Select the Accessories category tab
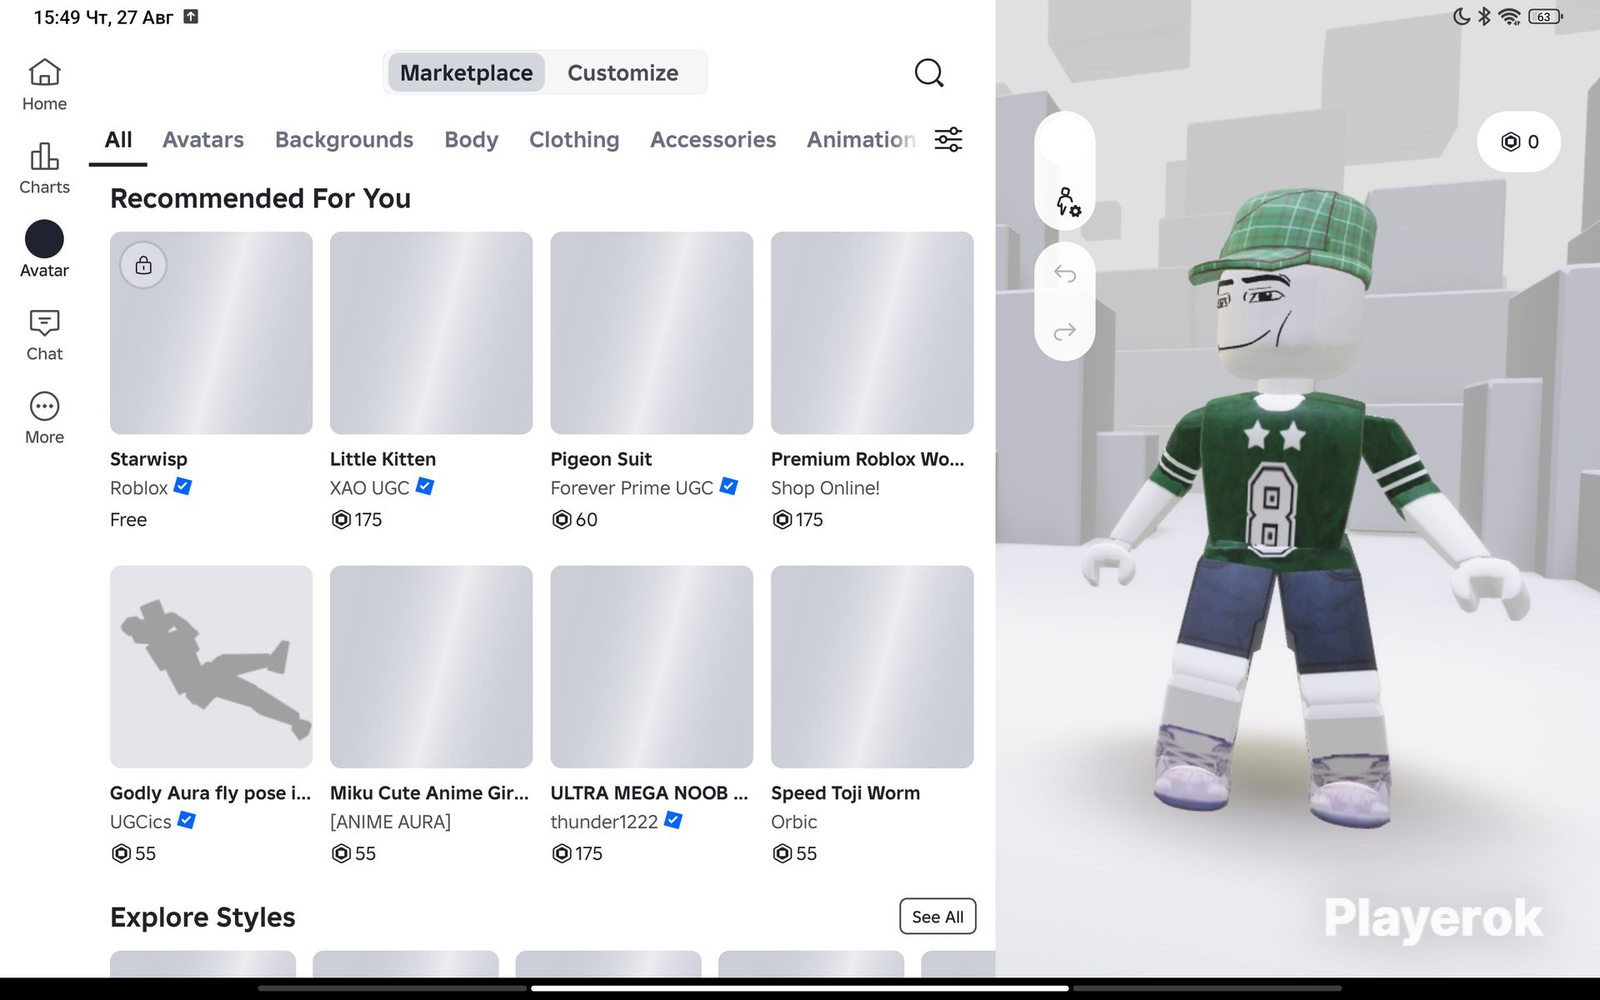 point(713,140)
